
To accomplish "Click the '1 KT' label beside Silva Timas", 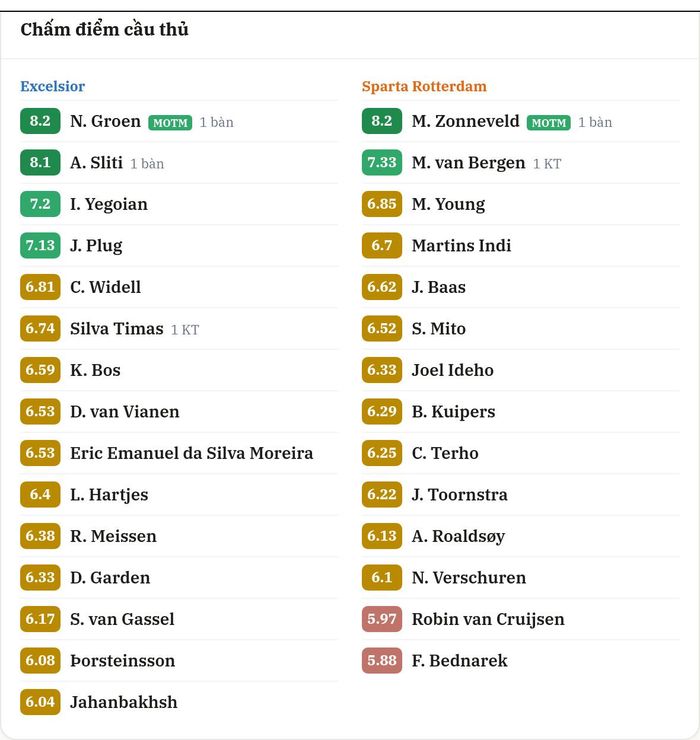I will click(x=185, y=330).
